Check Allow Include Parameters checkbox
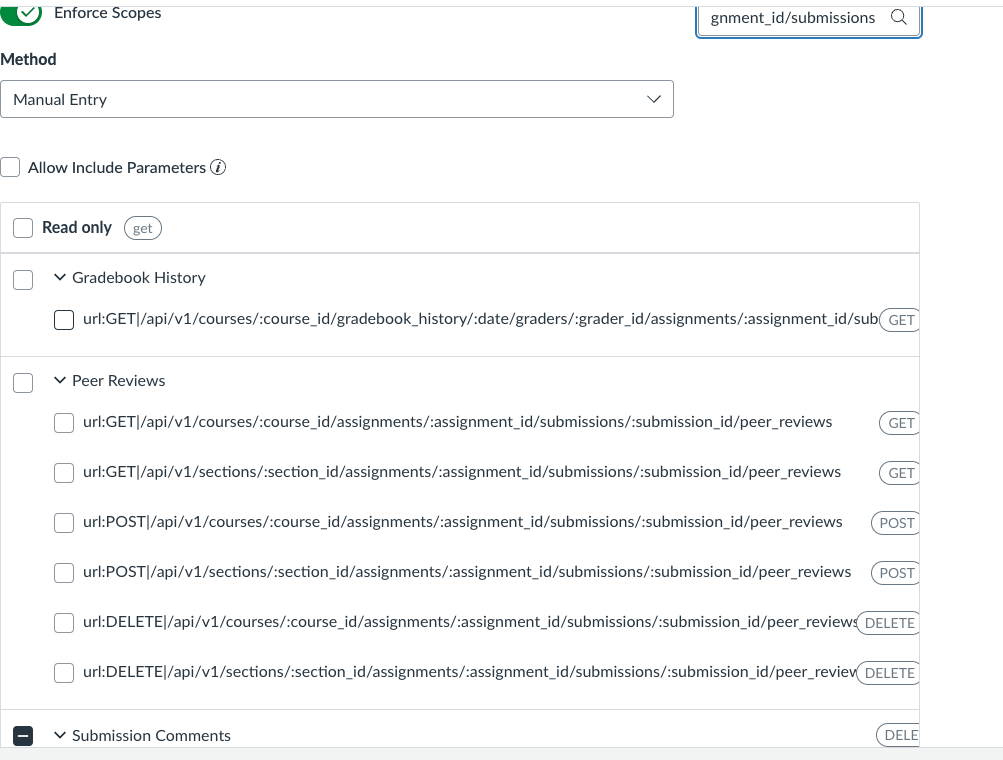Screen dimensions: 1003x760 [x=10, y=168]
